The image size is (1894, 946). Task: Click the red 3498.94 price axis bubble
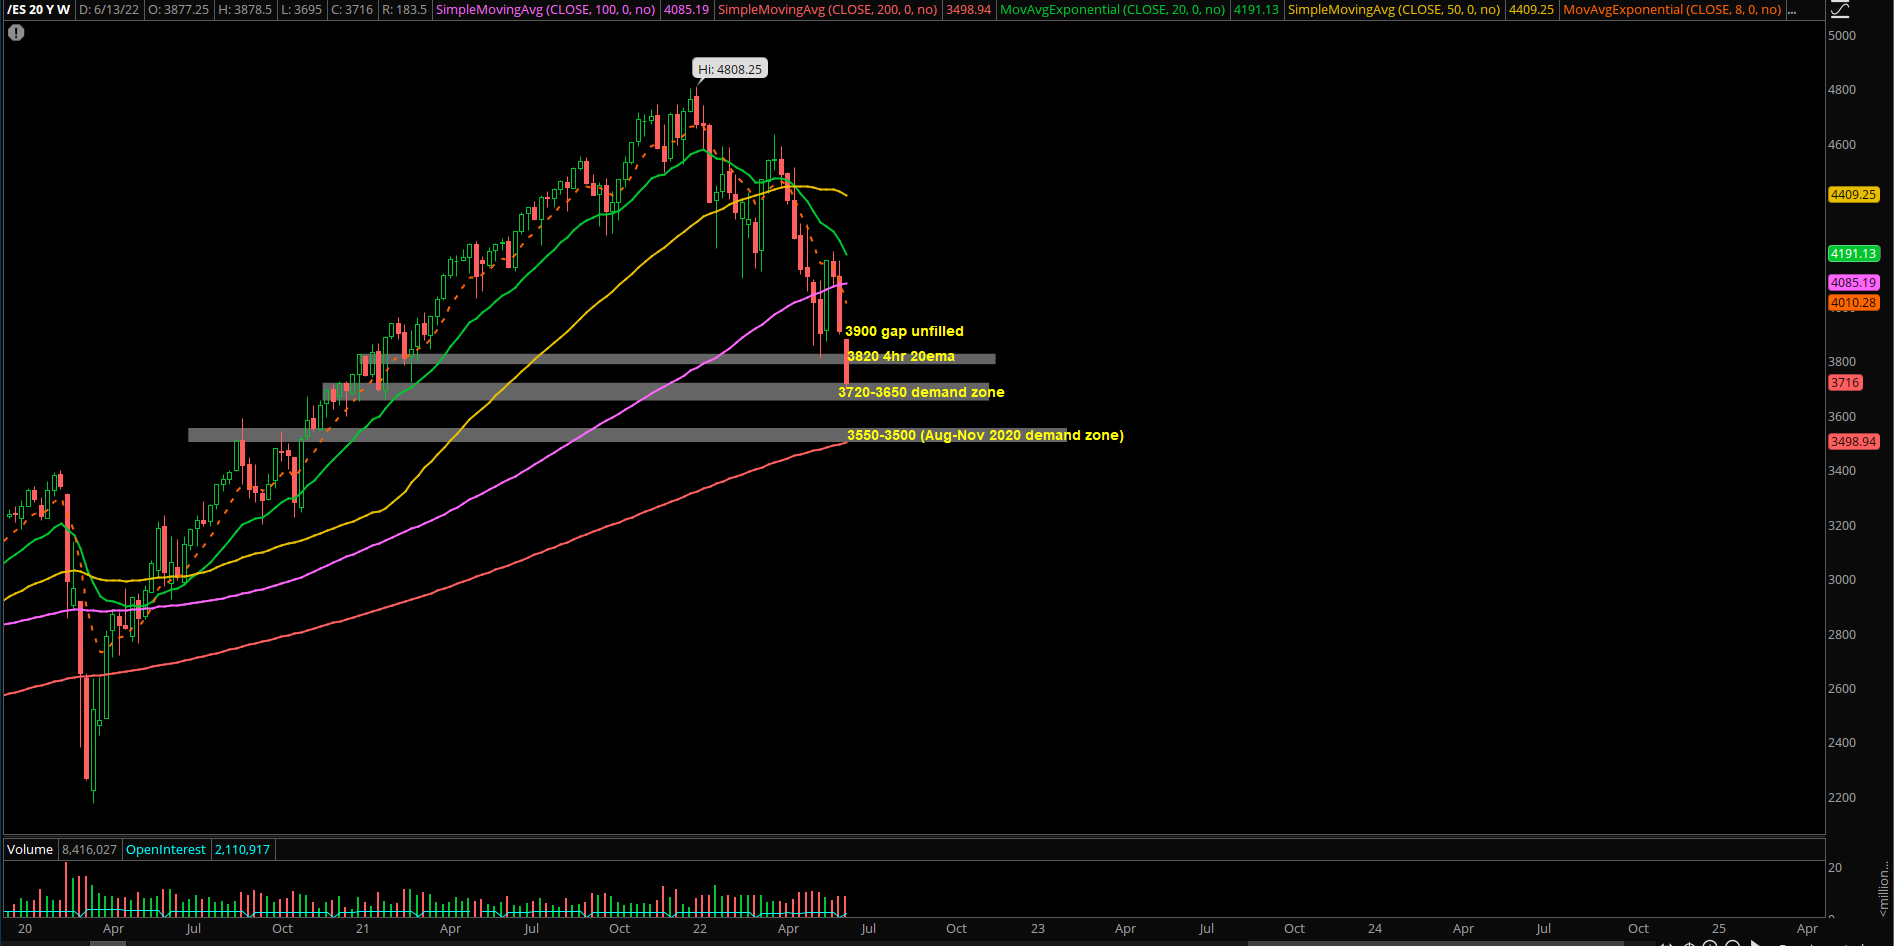1853,442
